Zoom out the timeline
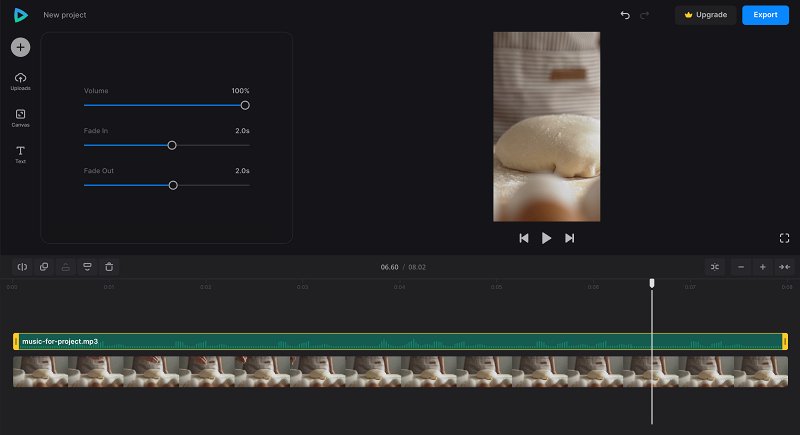Viewport: 800px width, 435px height. click(741, 267)
